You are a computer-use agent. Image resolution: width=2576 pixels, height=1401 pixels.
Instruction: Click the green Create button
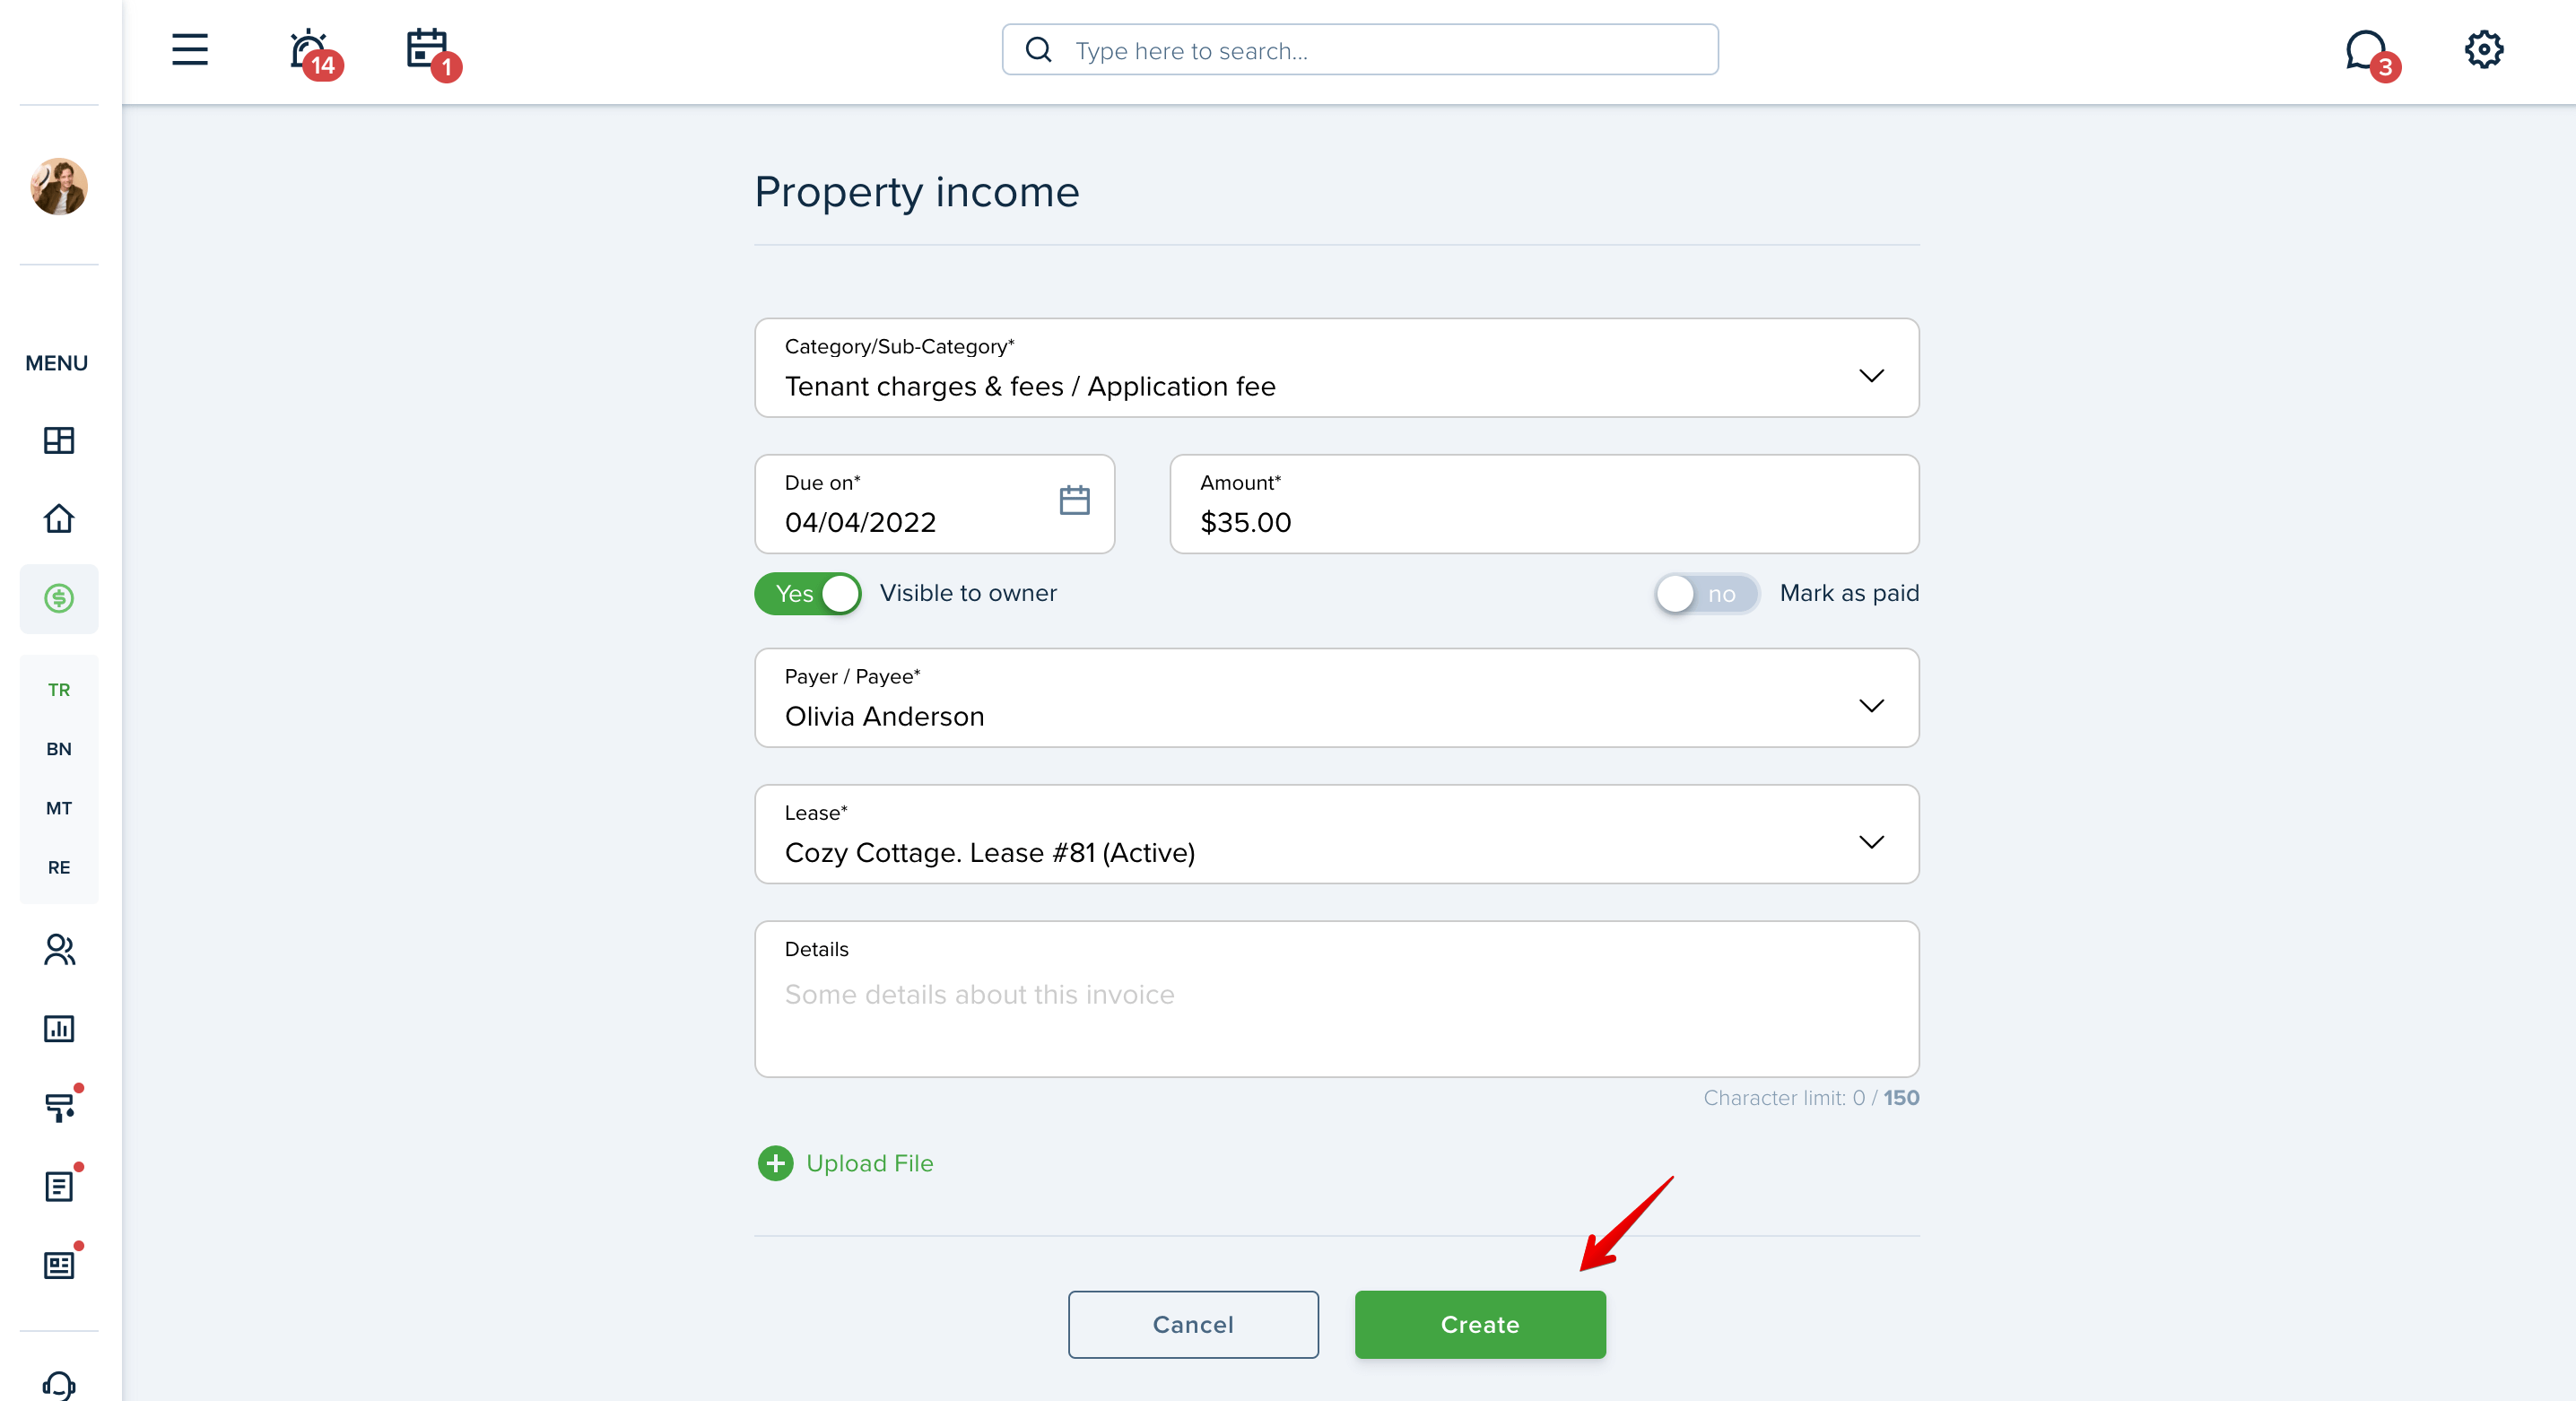[1480, 1324]
